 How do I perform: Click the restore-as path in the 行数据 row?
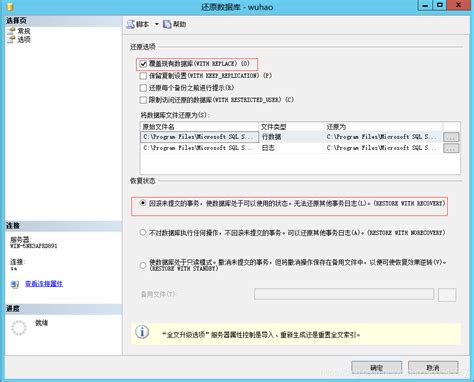pyautogui.click(x=384, y=137)
